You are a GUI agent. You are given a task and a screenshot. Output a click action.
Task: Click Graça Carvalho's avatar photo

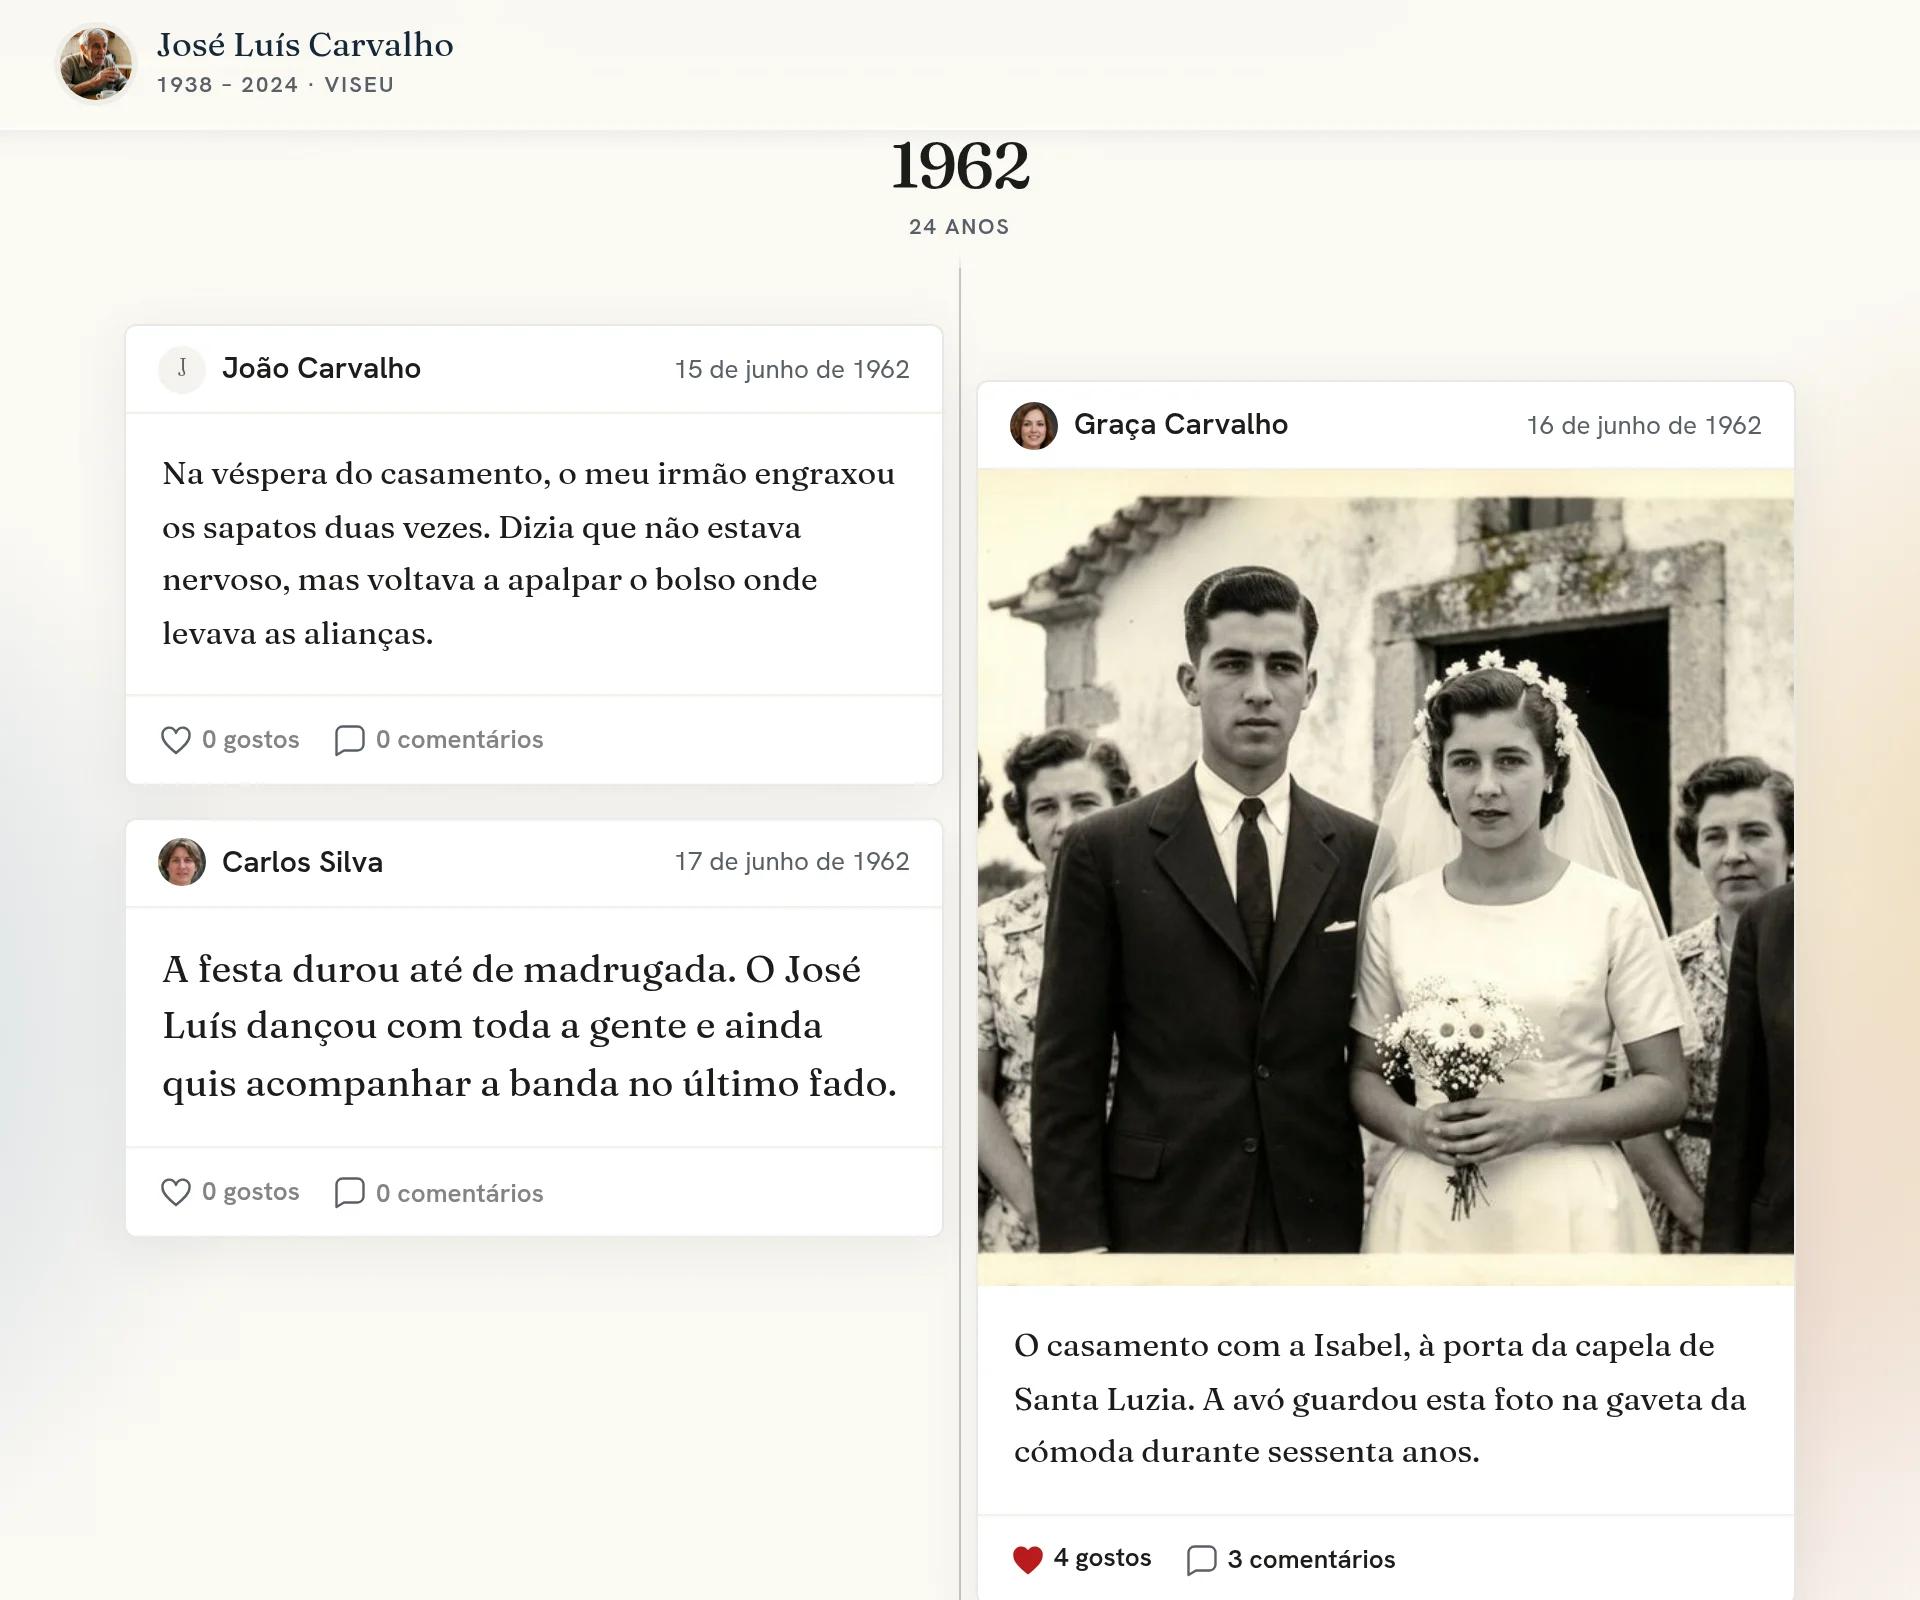click(1034, 425)
